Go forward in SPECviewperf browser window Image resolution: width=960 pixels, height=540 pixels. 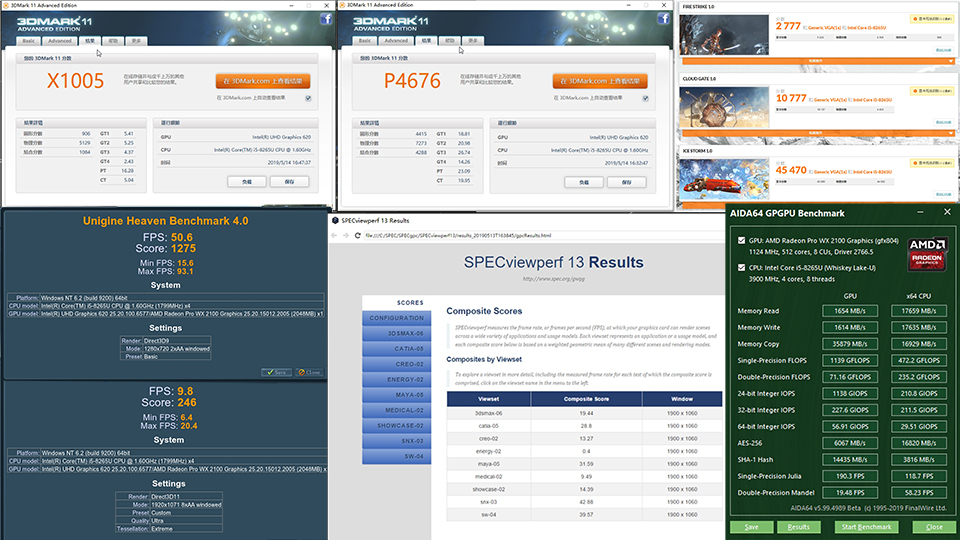pyautogui.click(x=346, y=235)
